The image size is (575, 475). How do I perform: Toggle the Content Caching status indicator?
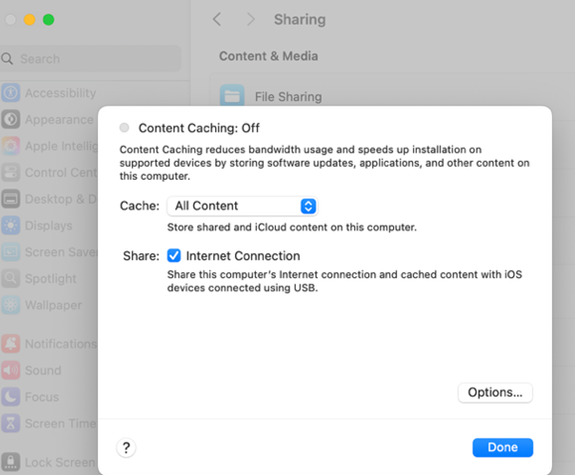[124, 128]
